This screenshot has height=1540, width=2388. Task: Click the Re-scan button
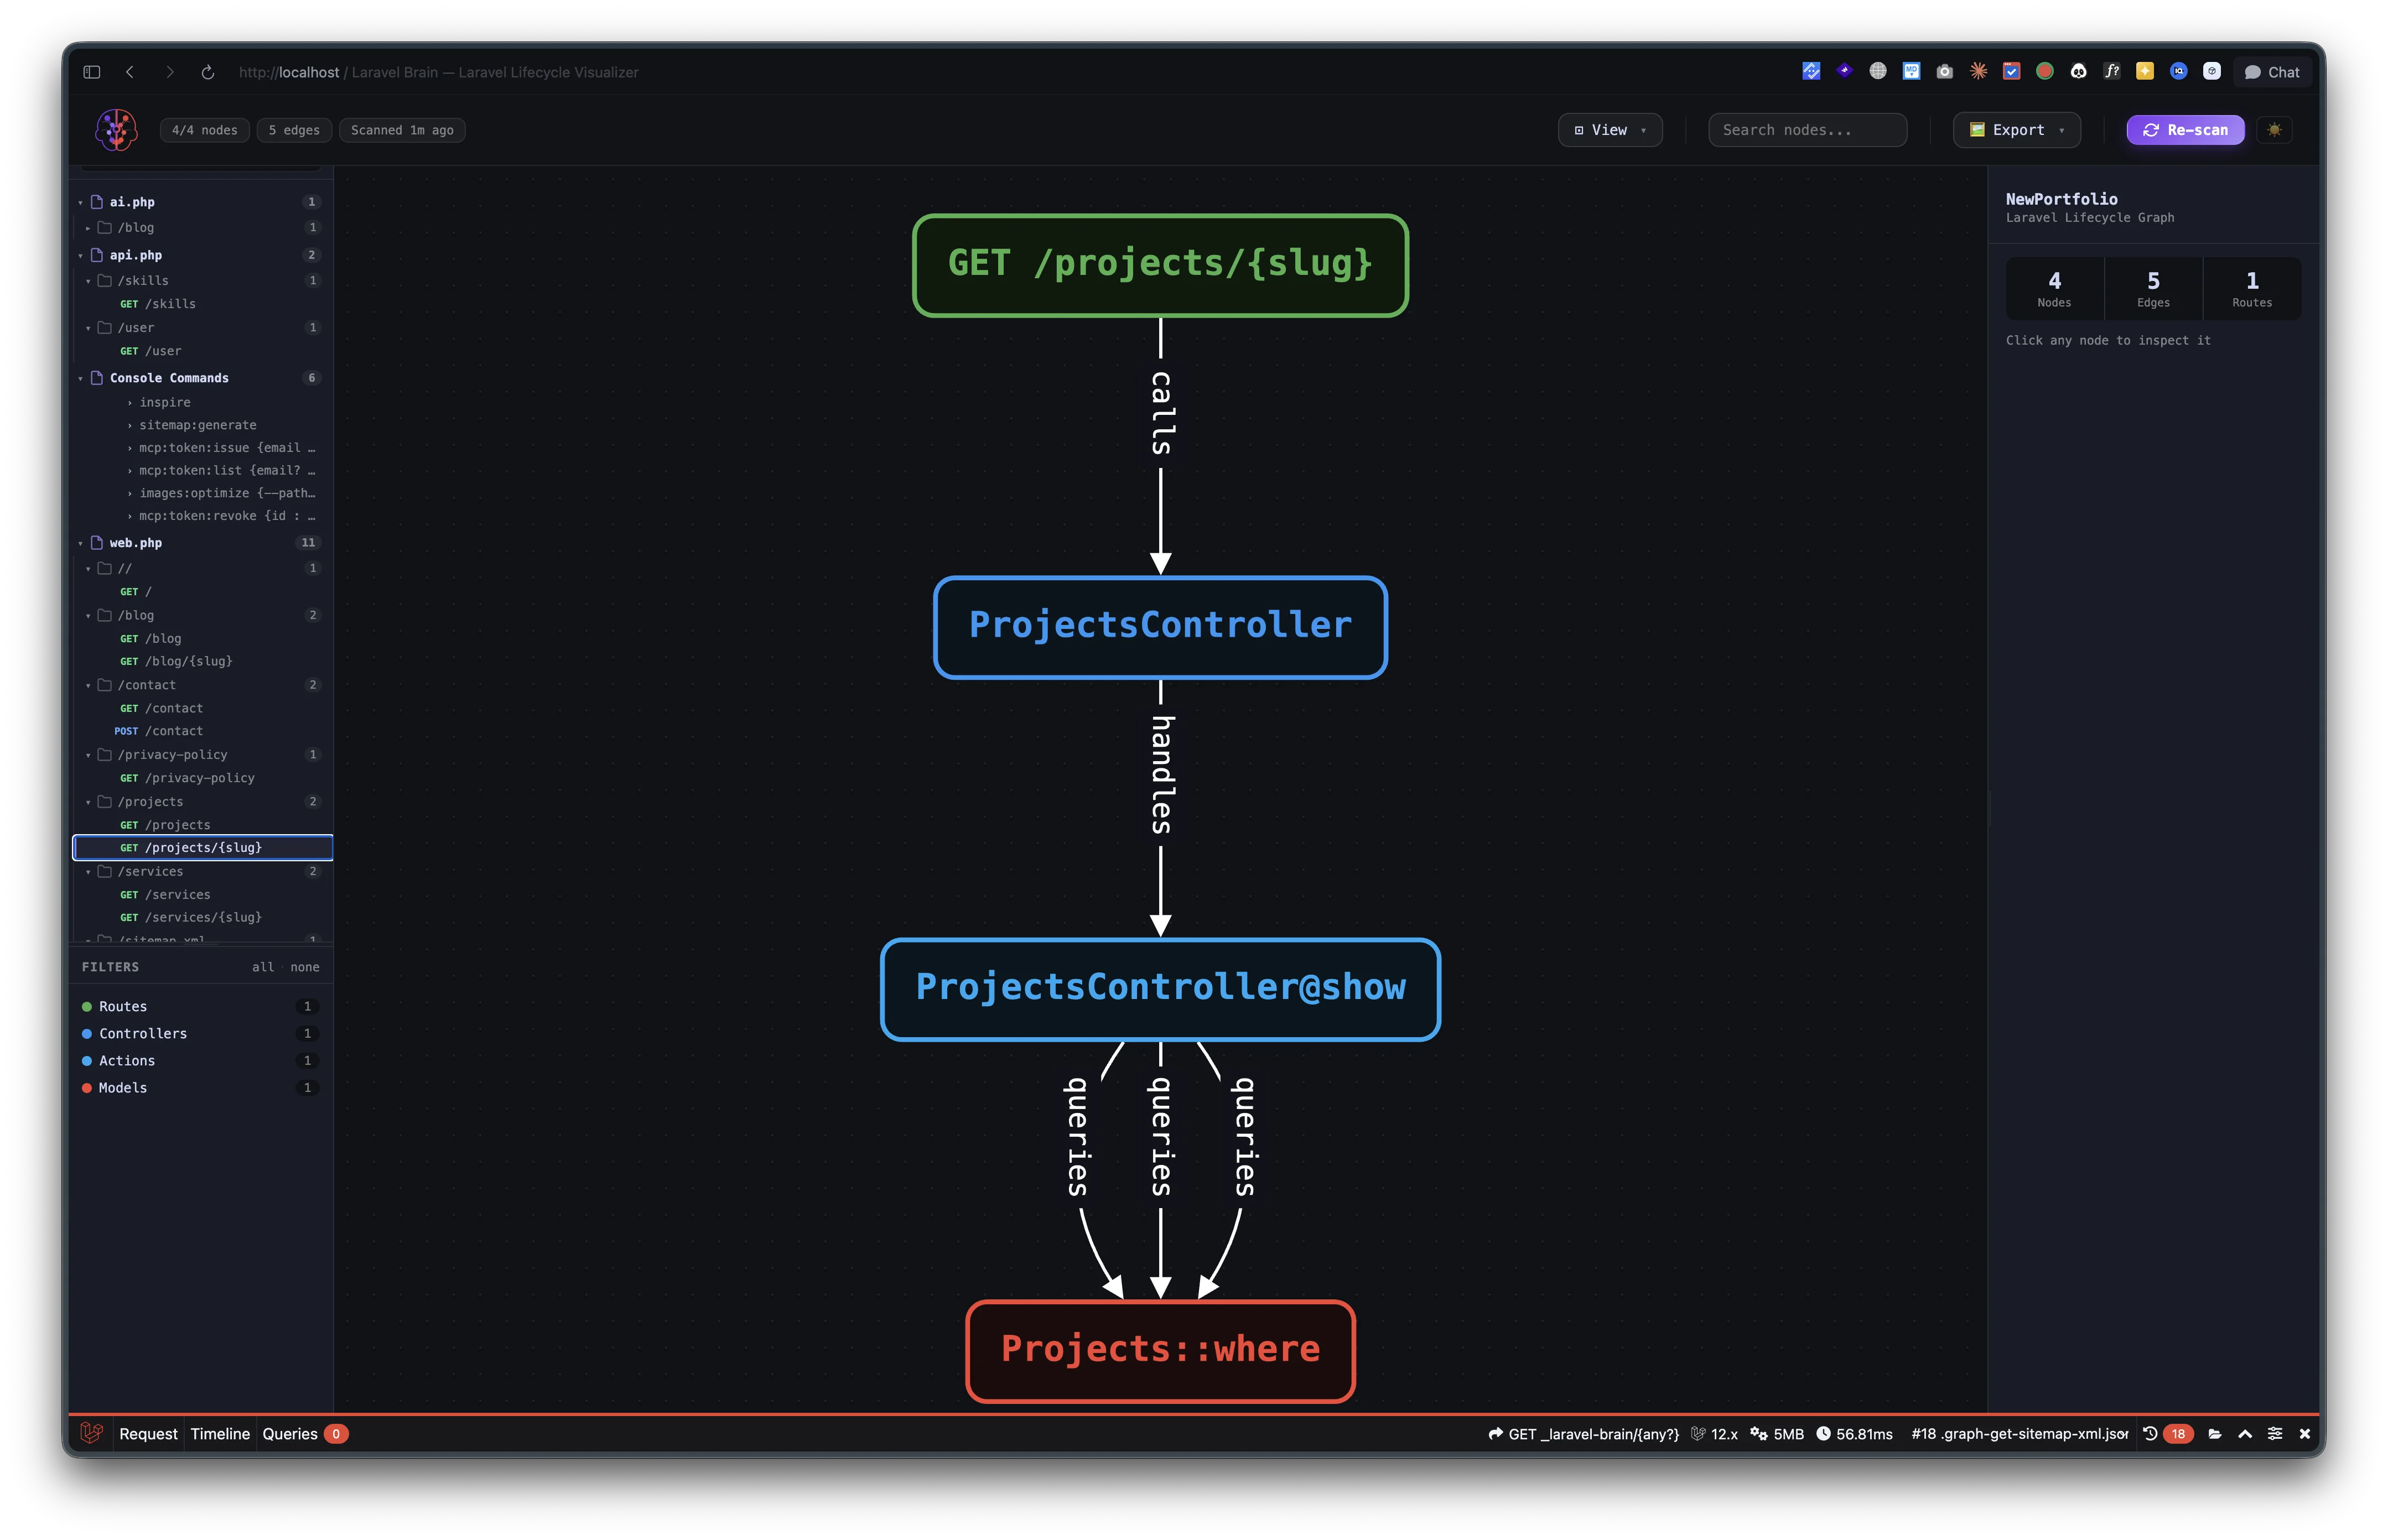click(2185, 130)
